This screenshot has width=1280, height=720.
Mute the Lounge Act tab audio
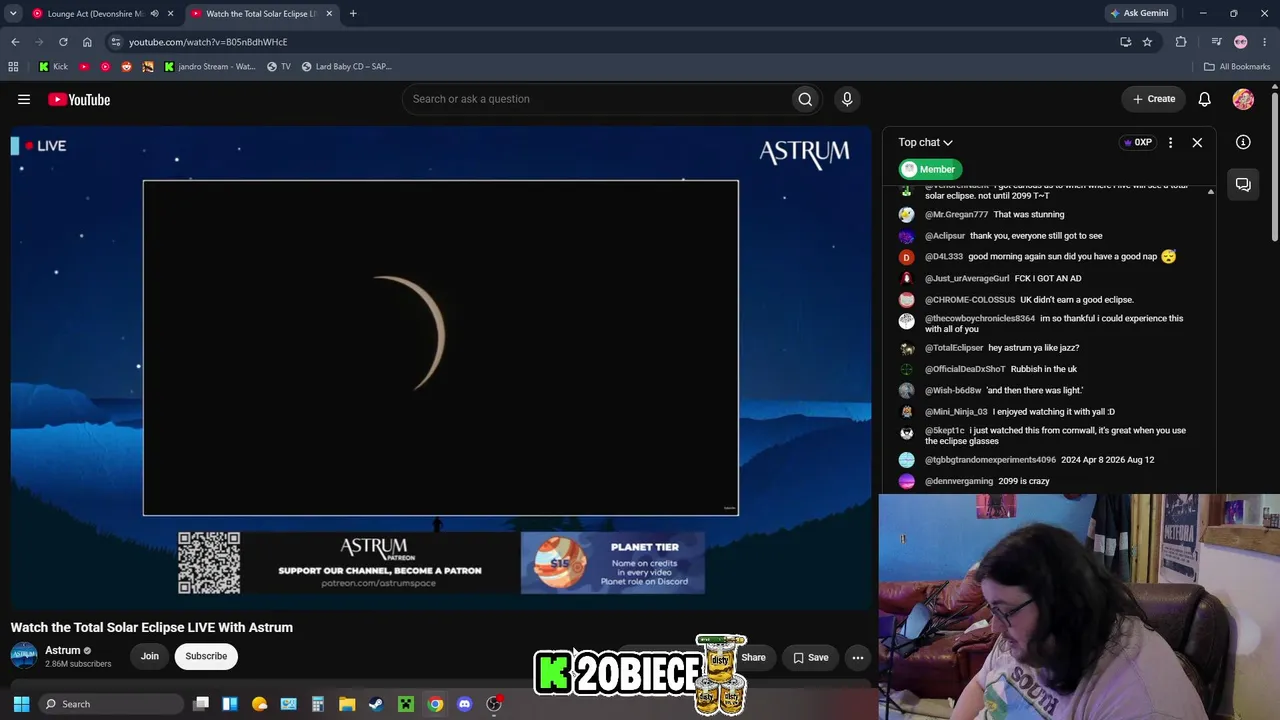(154, 14)
